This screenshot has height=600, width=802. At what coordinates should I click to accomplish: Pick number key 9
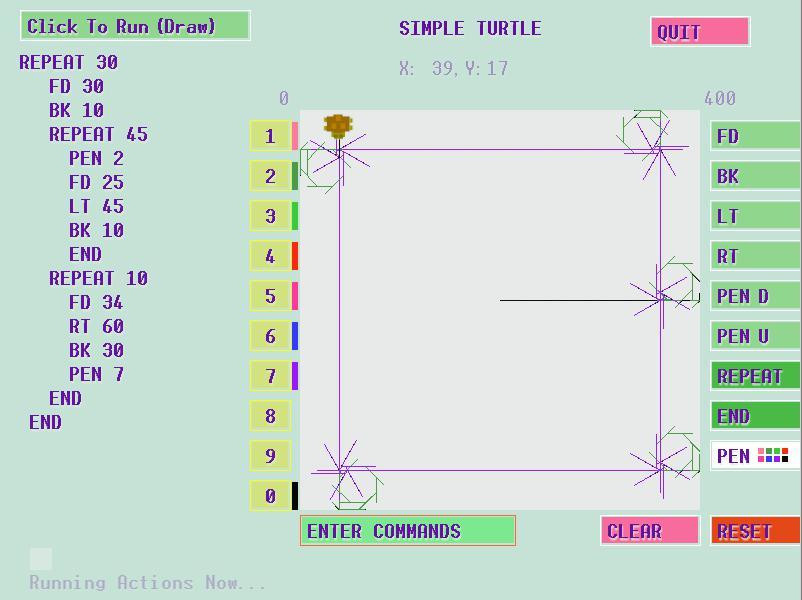[270, 455]
